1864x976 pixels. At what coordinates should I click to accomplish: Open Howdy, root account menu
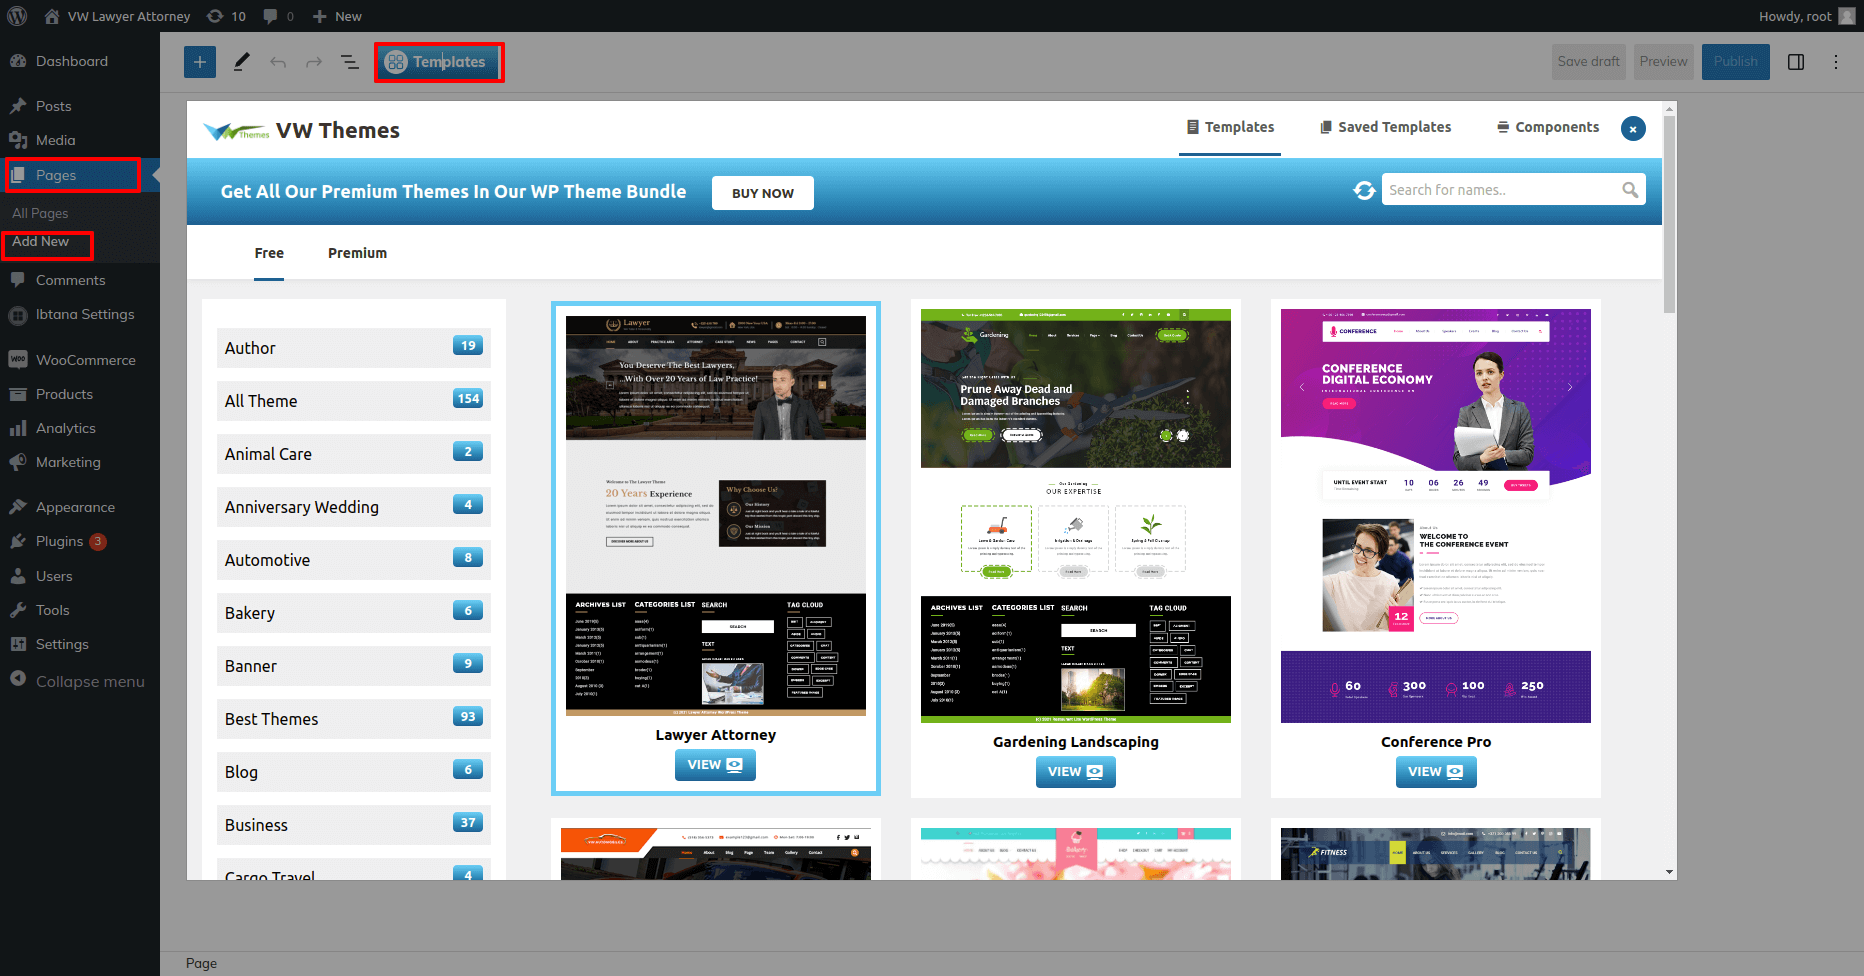(1807, 16)
